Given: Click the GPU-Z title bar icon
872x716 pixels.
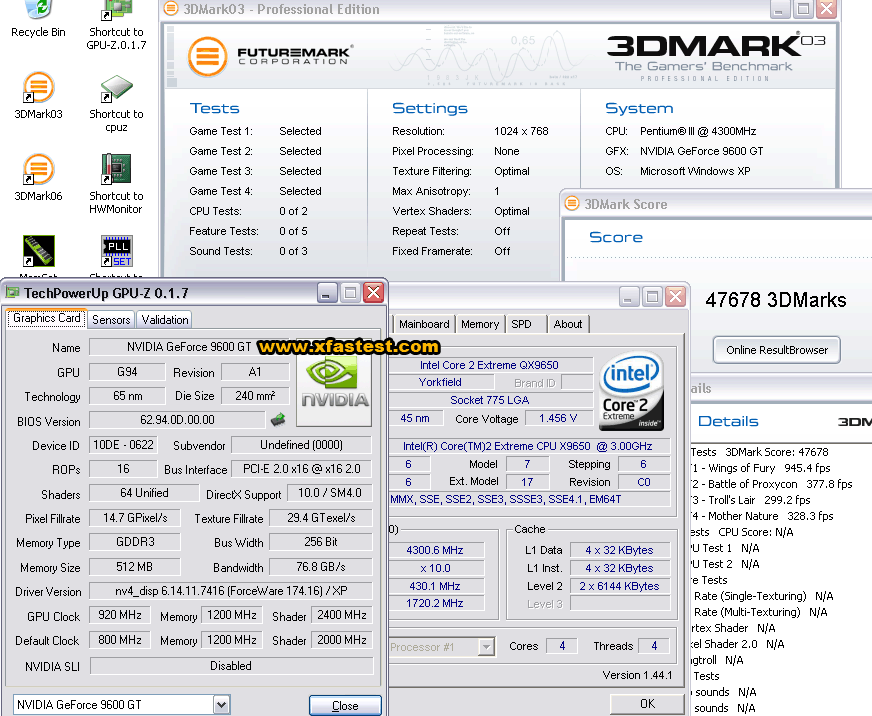Looking at the screenshot, I should [x=12, y=293].
